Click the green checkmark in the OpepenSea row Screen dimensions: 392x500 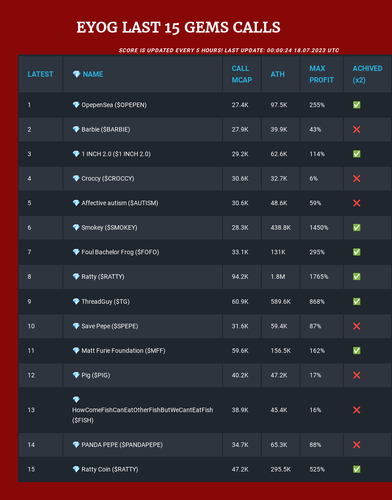tap(357, 105)
